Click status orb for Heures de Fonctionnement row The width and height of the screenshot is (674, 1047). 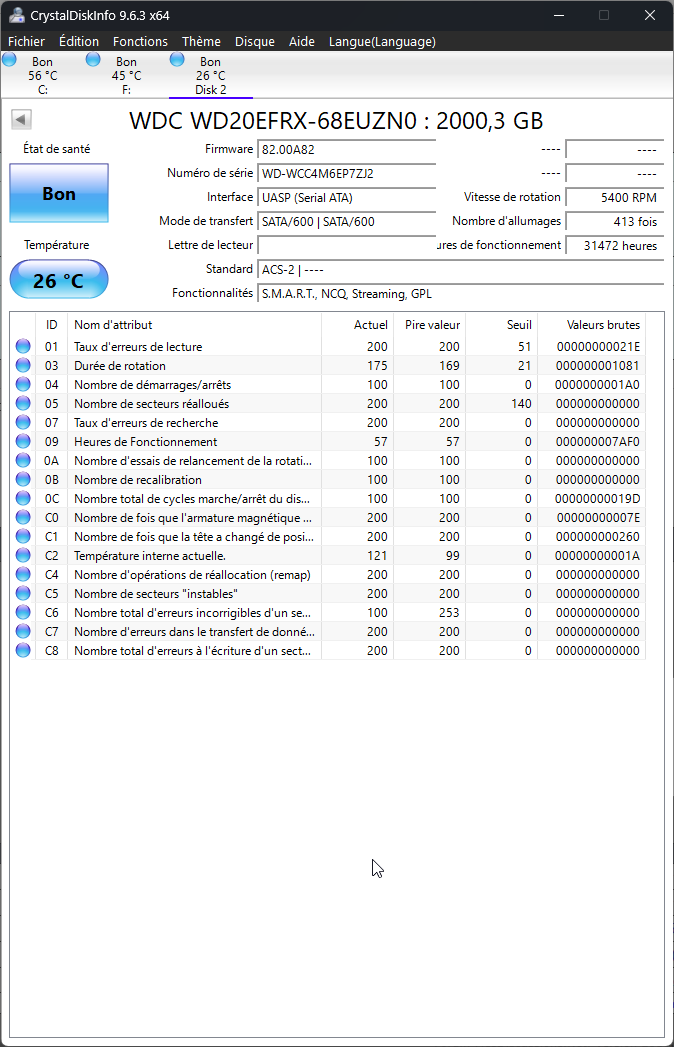pyautogui.click(x=22, y=442)
